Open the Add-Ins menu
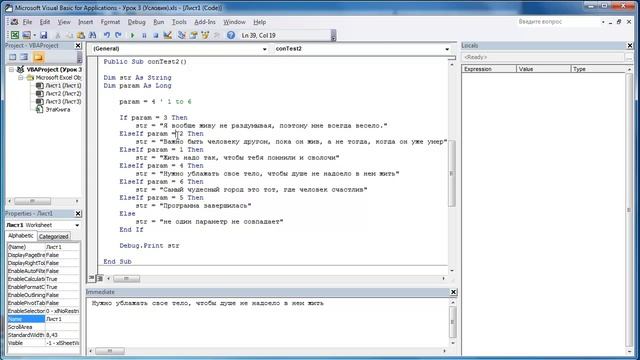The image size is (640, 360). pos(204,22)
